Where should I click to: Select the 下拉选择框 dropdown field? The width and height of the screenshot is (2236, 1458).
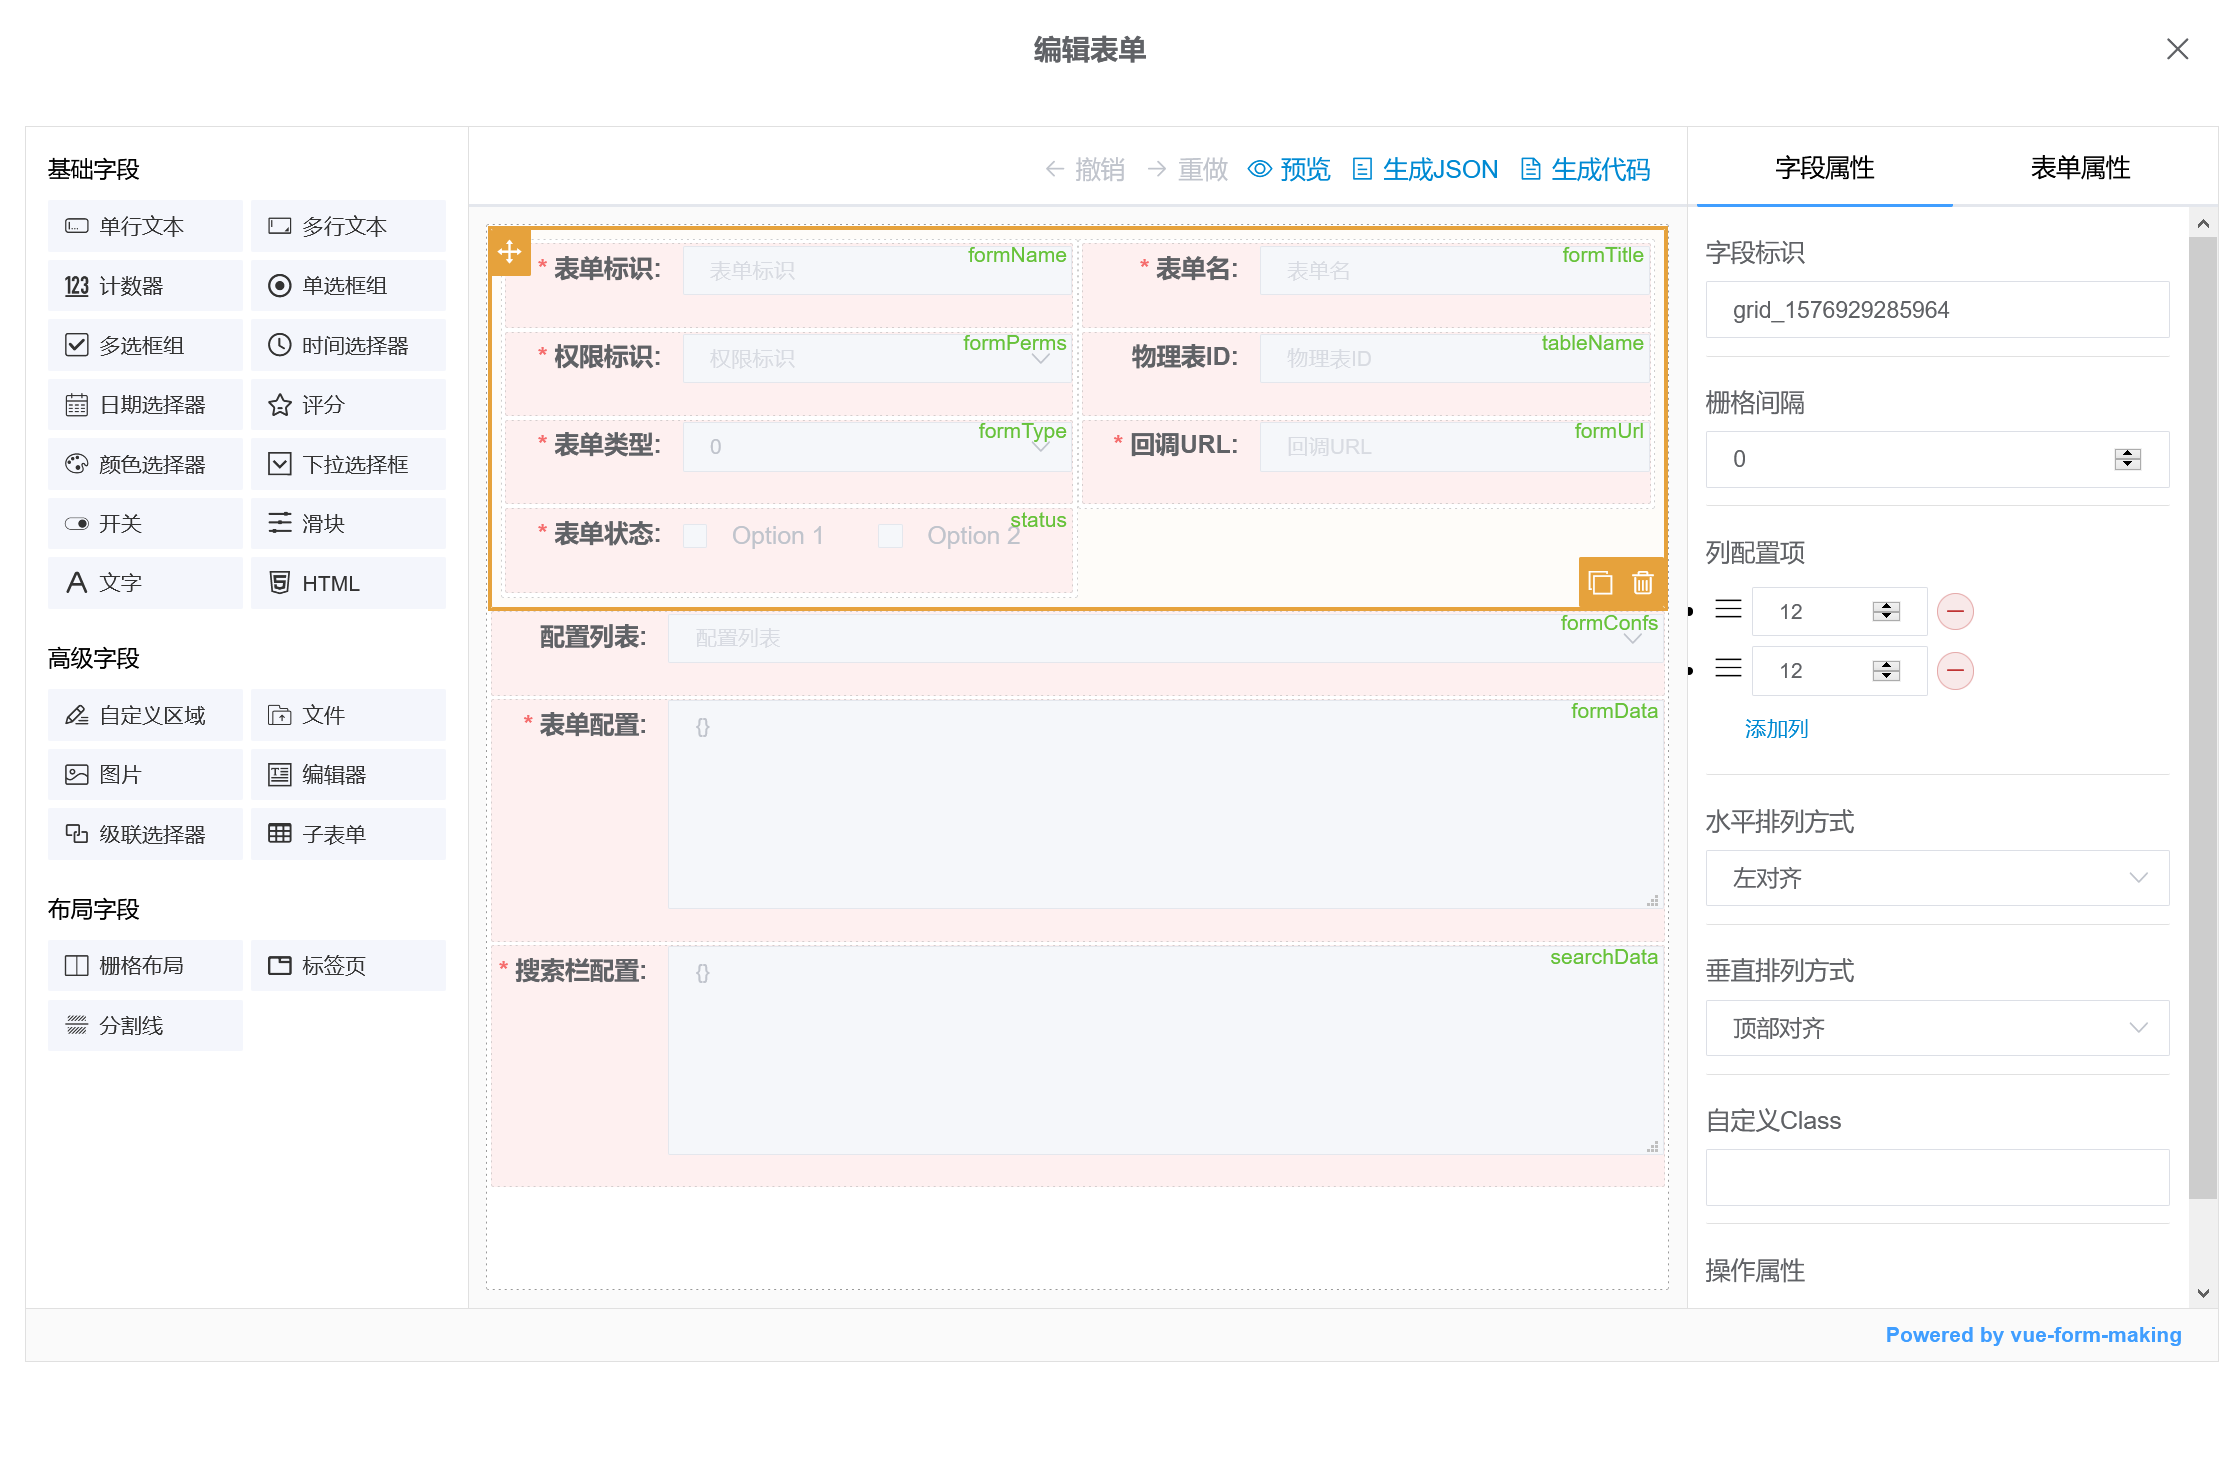pyautogui.click(x=348, y=464)
